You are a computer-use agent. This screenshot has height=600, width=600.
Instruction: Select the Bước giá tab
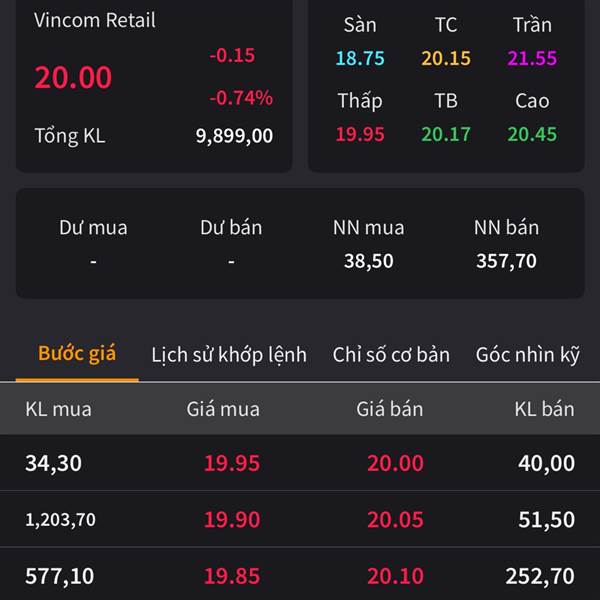coord(77,353)
